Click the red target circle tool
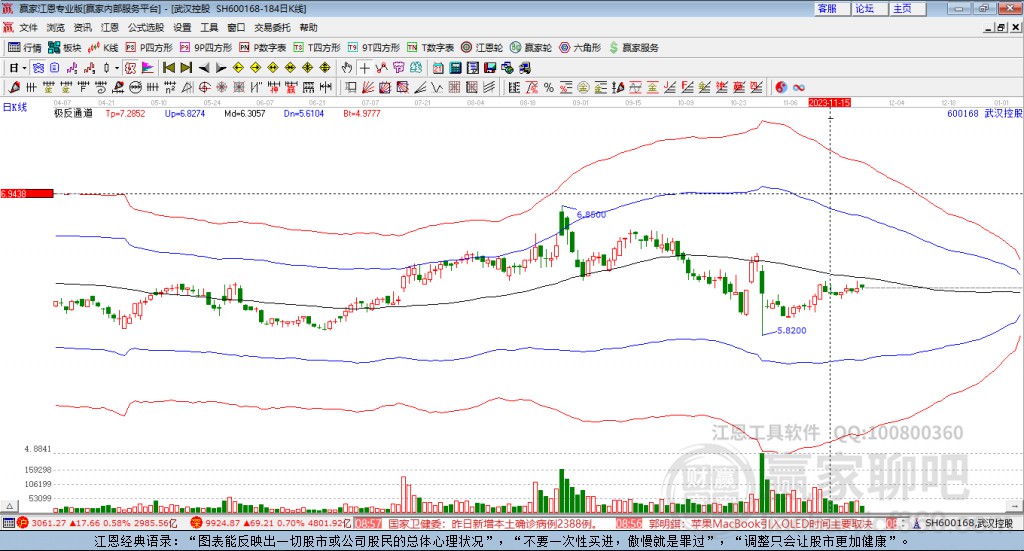 click(204, 87)
